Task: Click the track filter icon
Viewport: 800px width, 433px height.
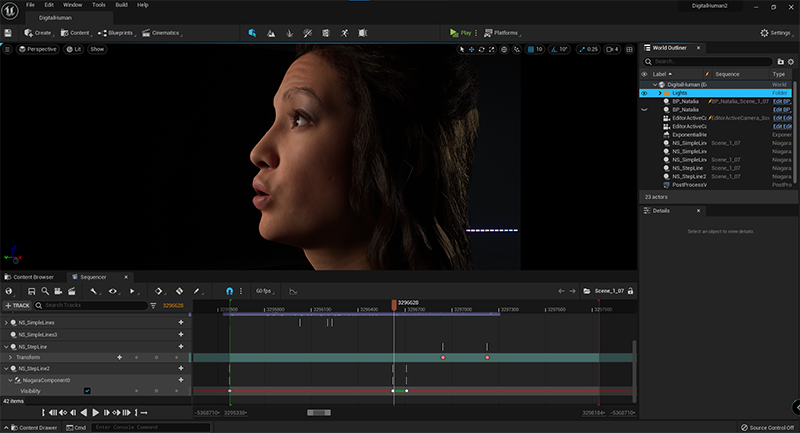Action: click(x=153, y=305)
